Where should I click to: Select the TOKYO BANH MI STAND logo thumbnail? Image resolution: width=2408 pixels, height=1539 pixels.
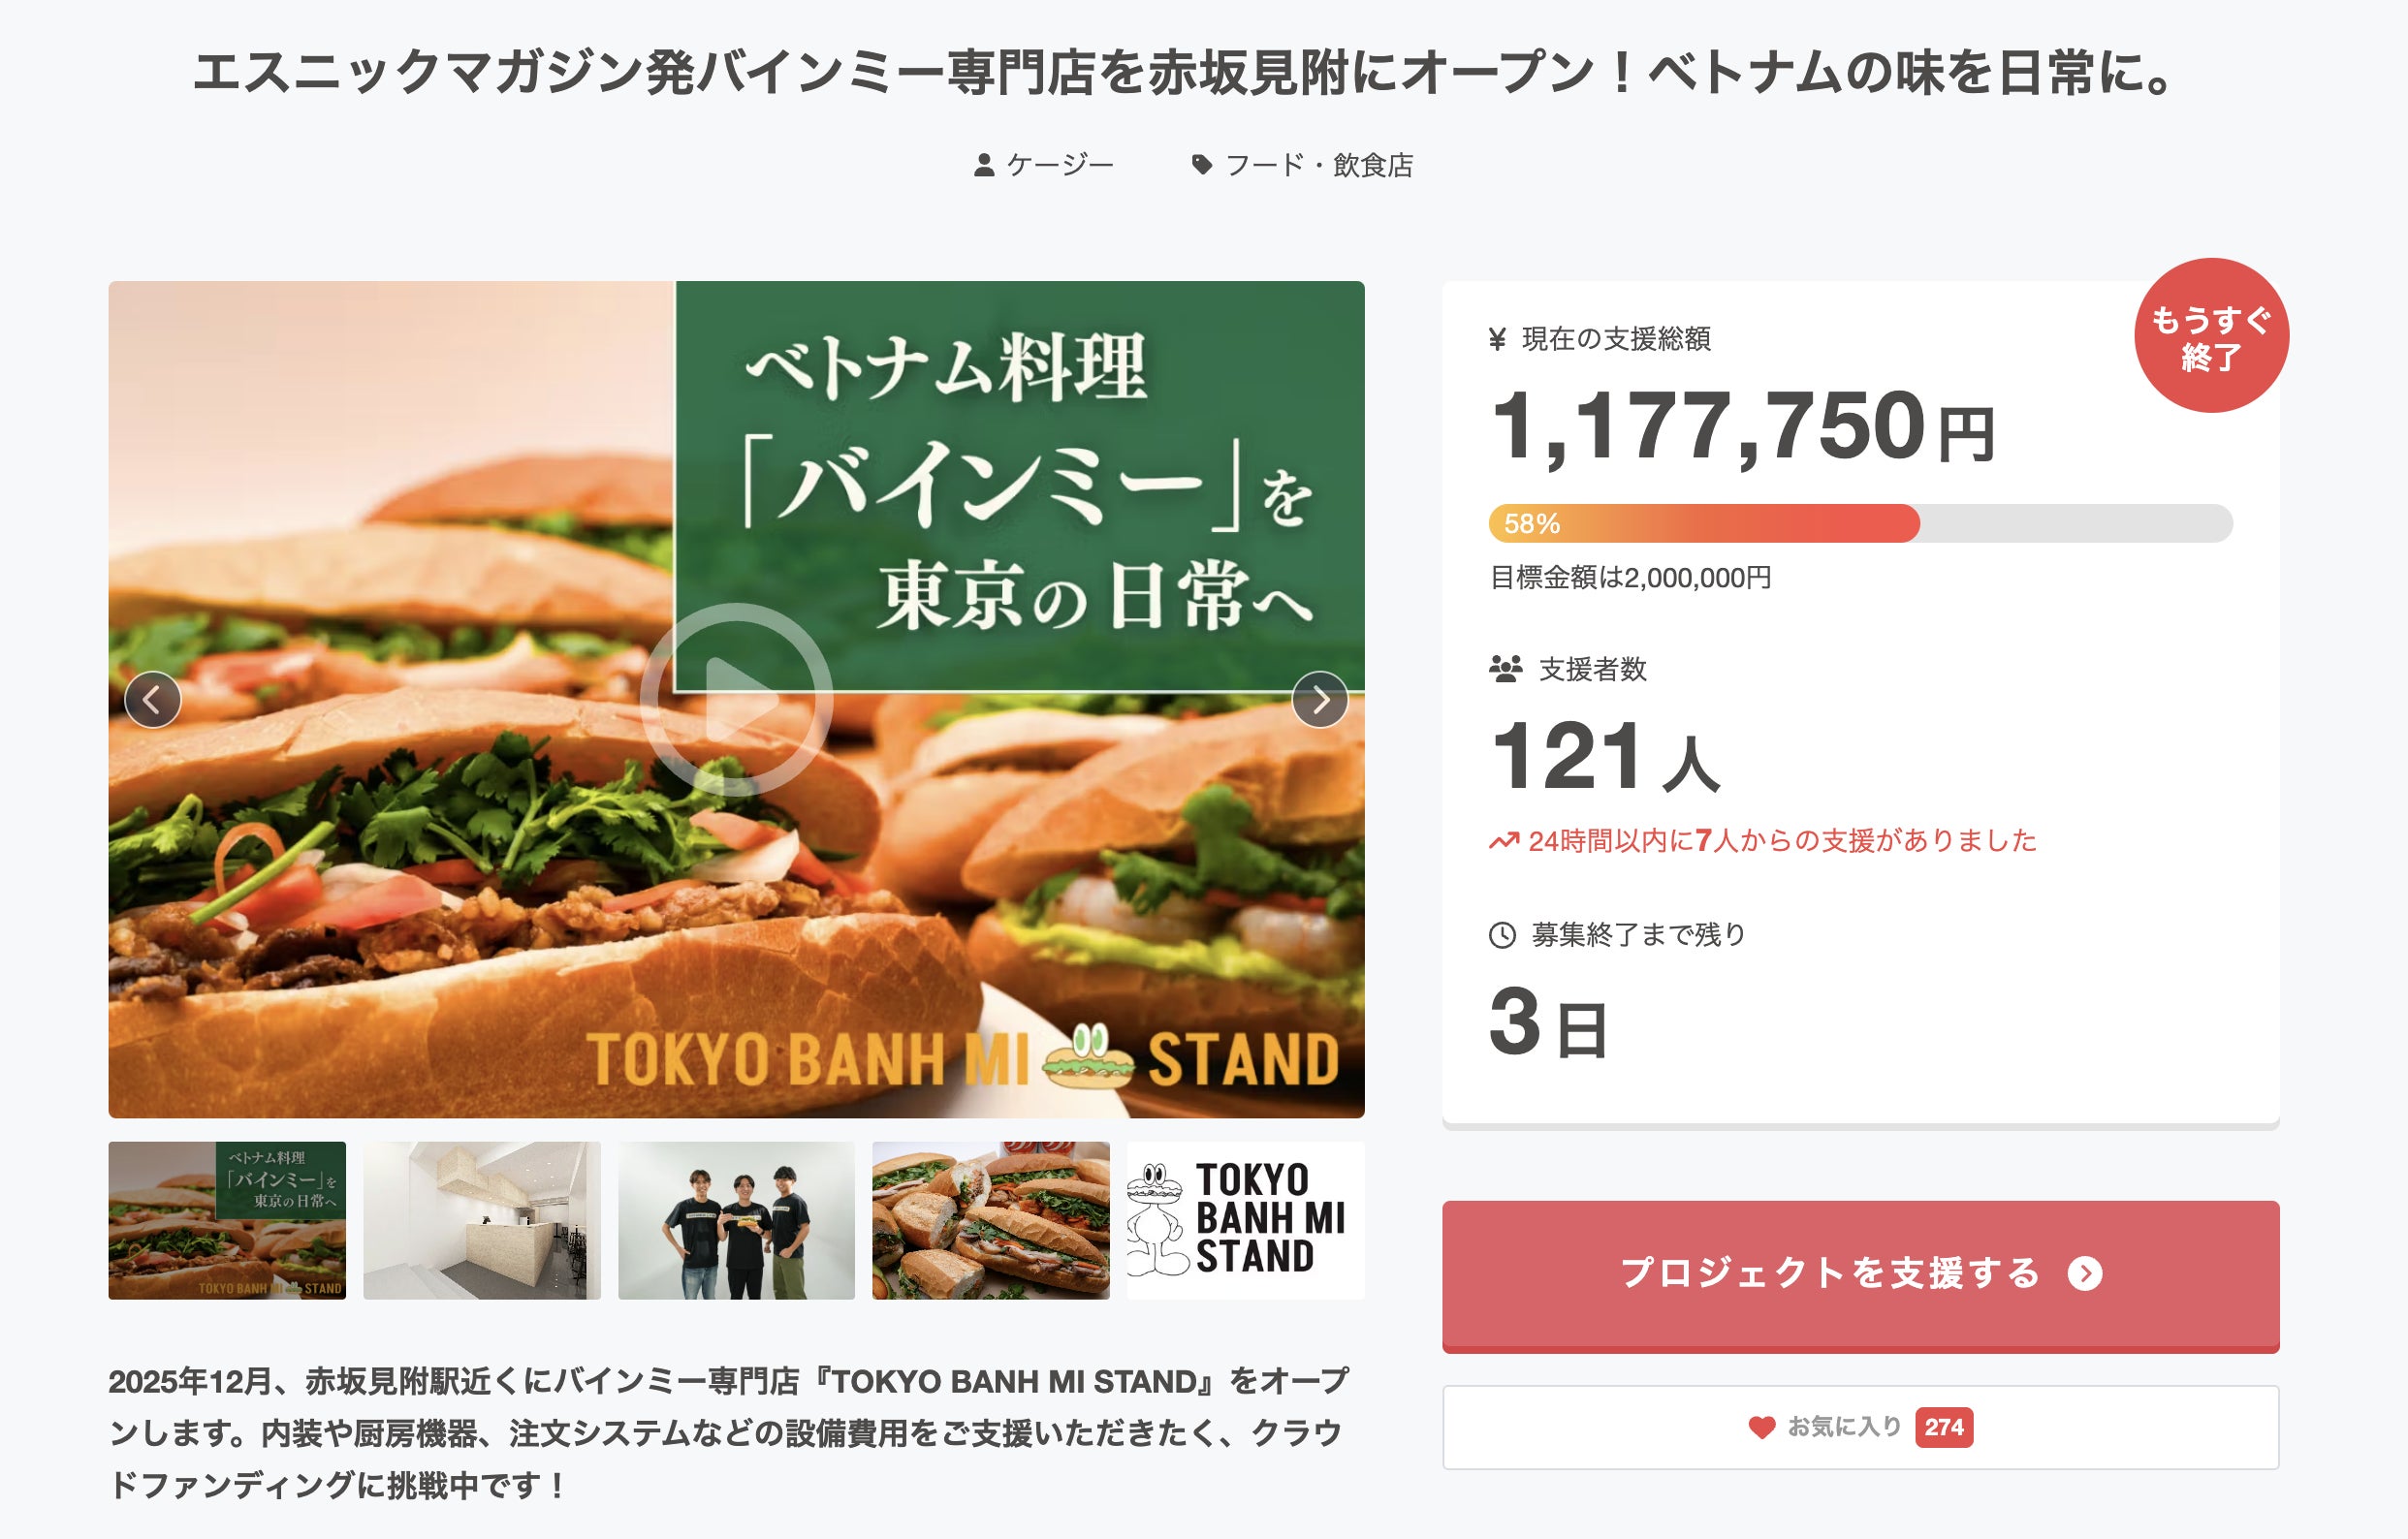coord(1245,1220)
